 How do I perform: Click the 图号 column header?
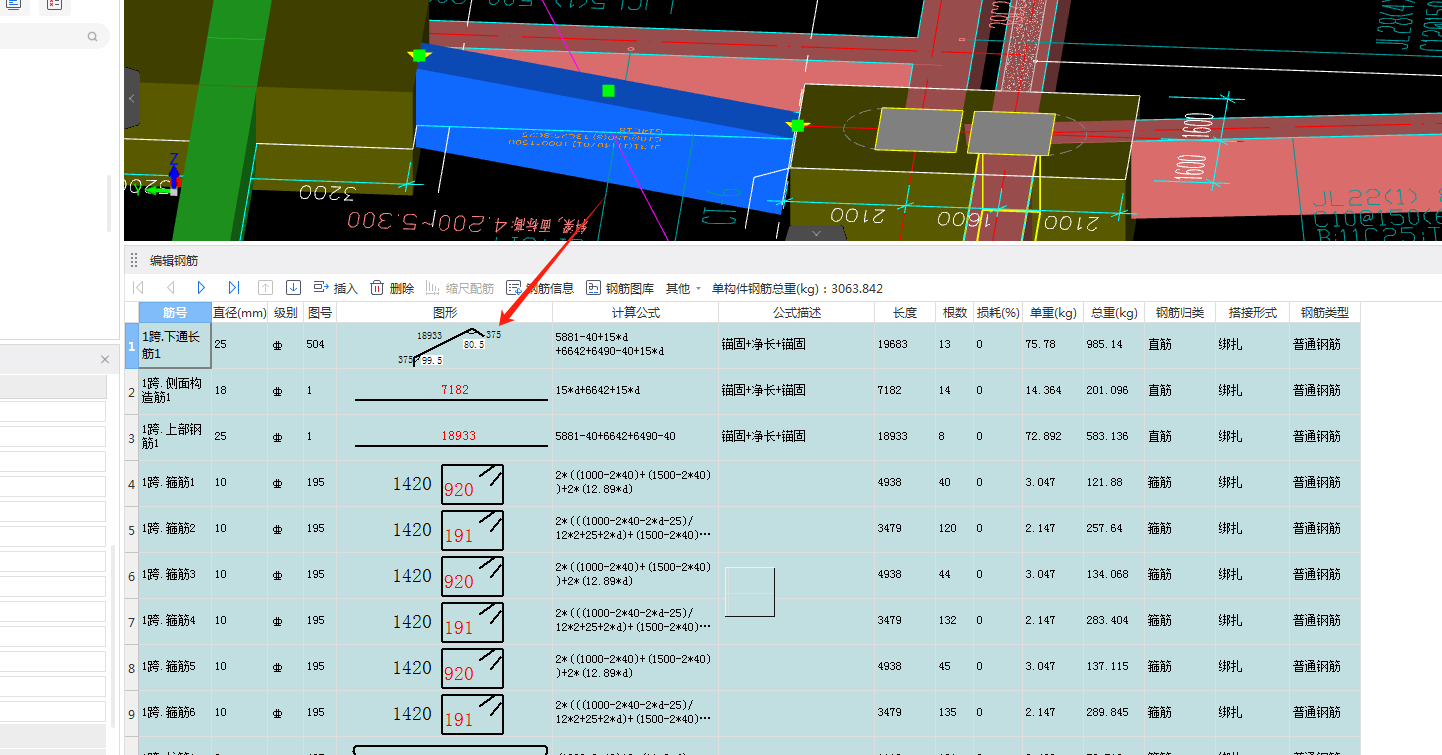pos(320,312)
